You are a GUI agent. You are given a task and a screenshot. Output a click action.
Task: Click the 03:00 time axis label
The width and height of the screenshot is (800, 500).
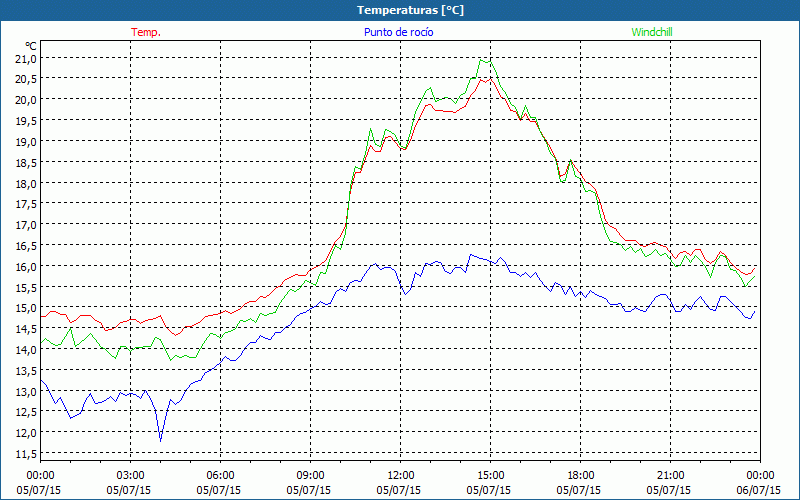click(x=130, y=476)
